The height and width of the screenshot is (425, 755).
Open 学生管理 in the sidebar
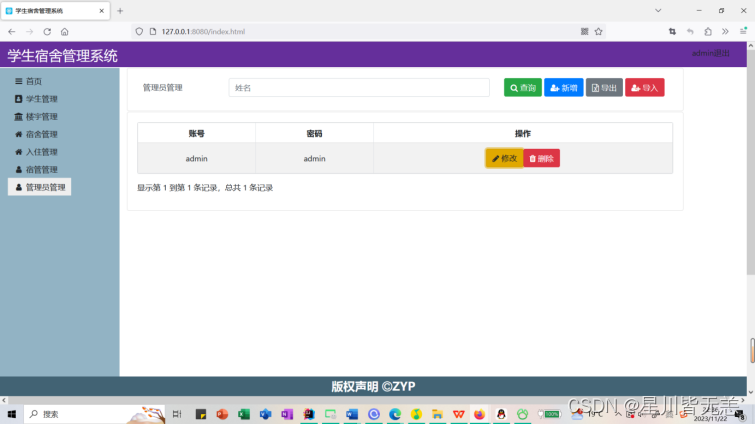pyautogui.click(x=37, y=99)
